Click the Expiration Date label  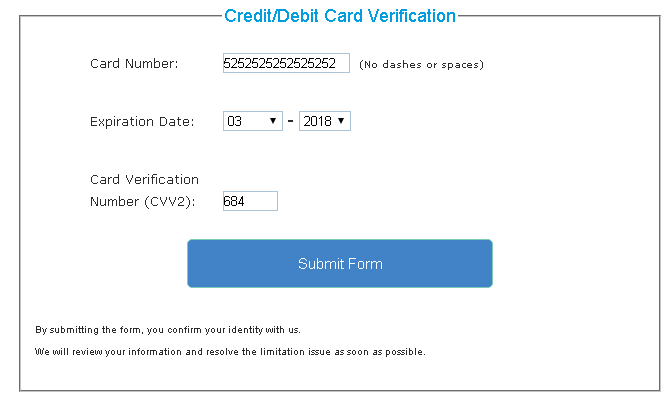[x=142, y=122]
